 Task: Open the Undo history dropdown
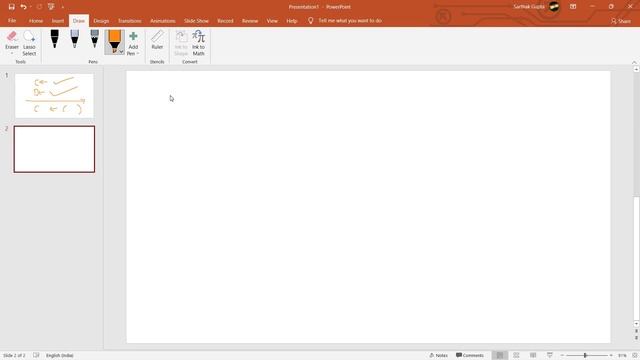[31, 7]
